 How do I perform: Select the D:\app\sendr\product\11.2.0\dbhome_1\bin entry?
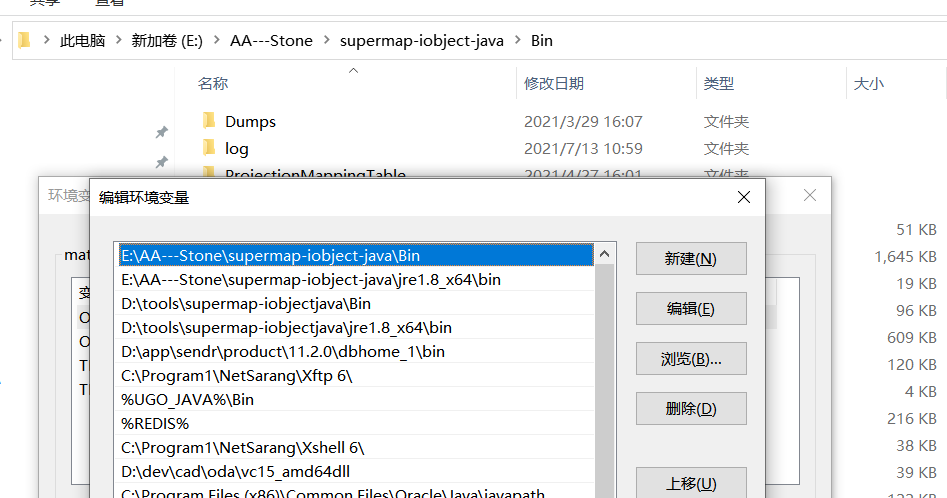coord(355,351)
